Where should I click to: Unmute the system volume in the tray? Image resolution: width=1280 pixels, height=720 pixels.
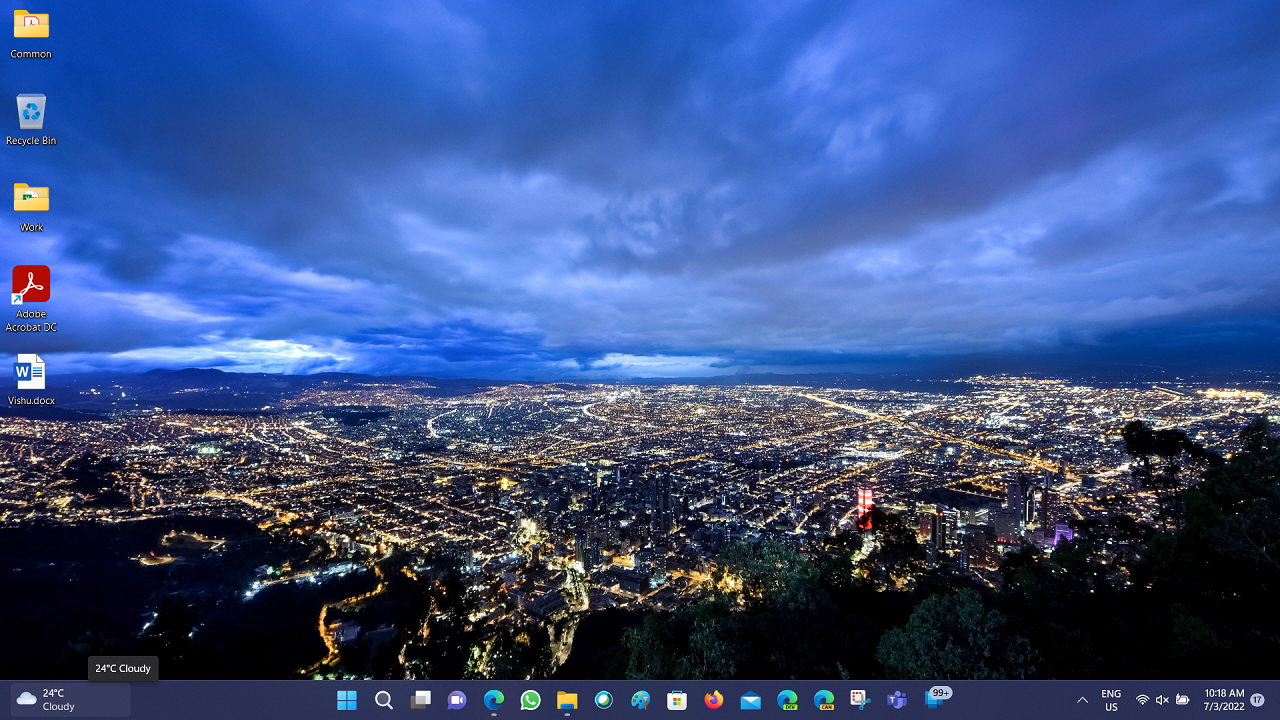point(1161,700)
